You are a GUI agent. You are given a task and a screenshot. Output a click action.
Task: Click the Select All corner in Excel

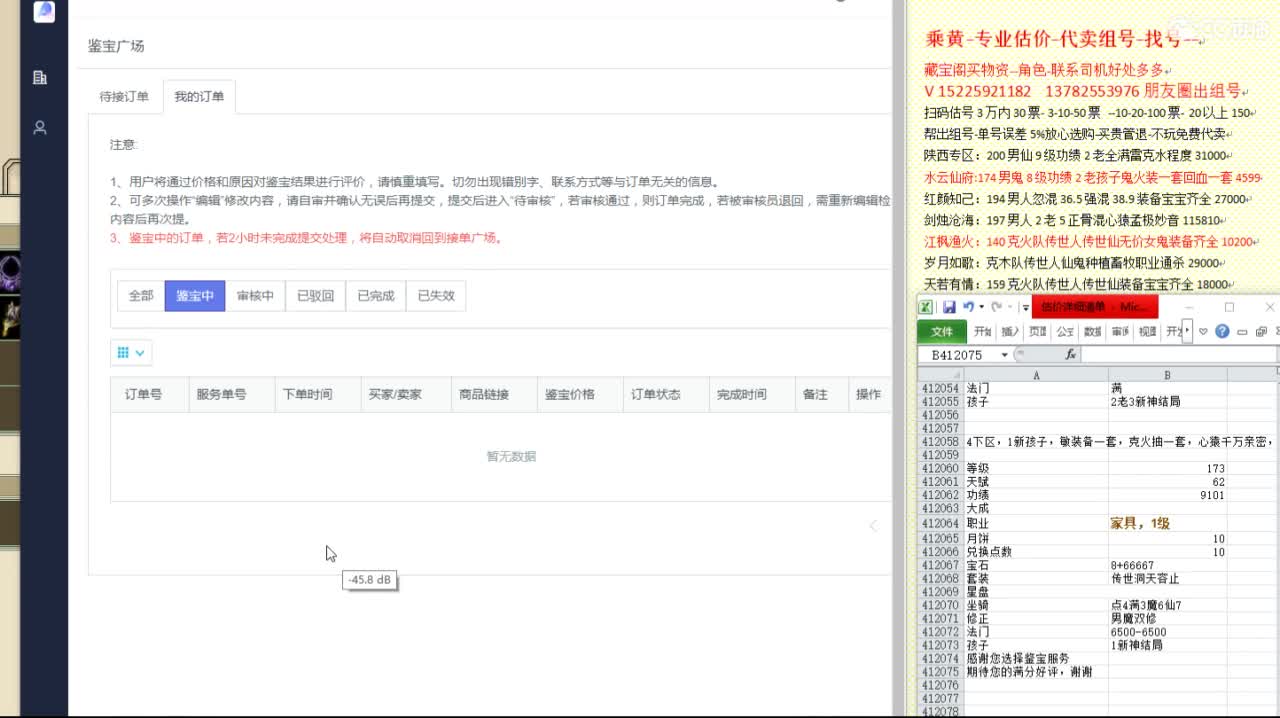coord(940,375)
